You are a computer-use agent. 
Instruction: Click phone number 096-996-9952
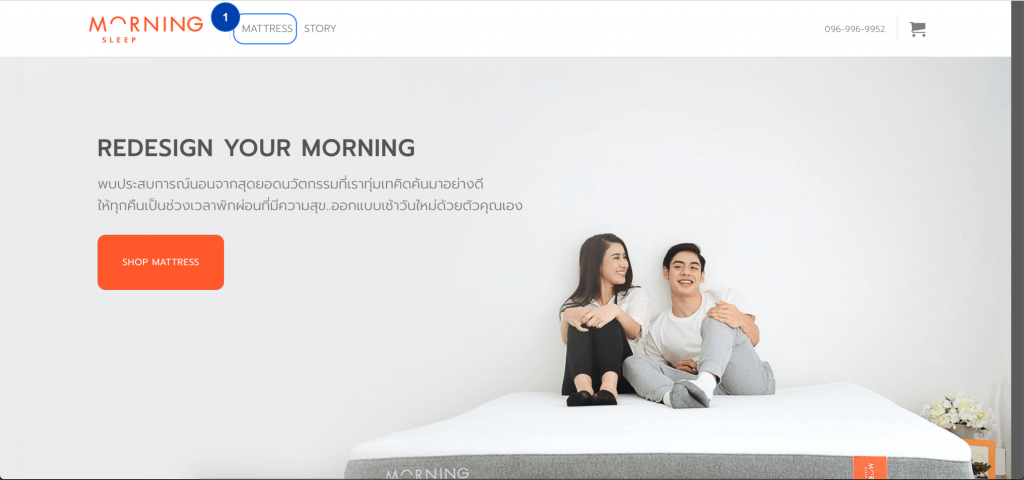(854, 29)
